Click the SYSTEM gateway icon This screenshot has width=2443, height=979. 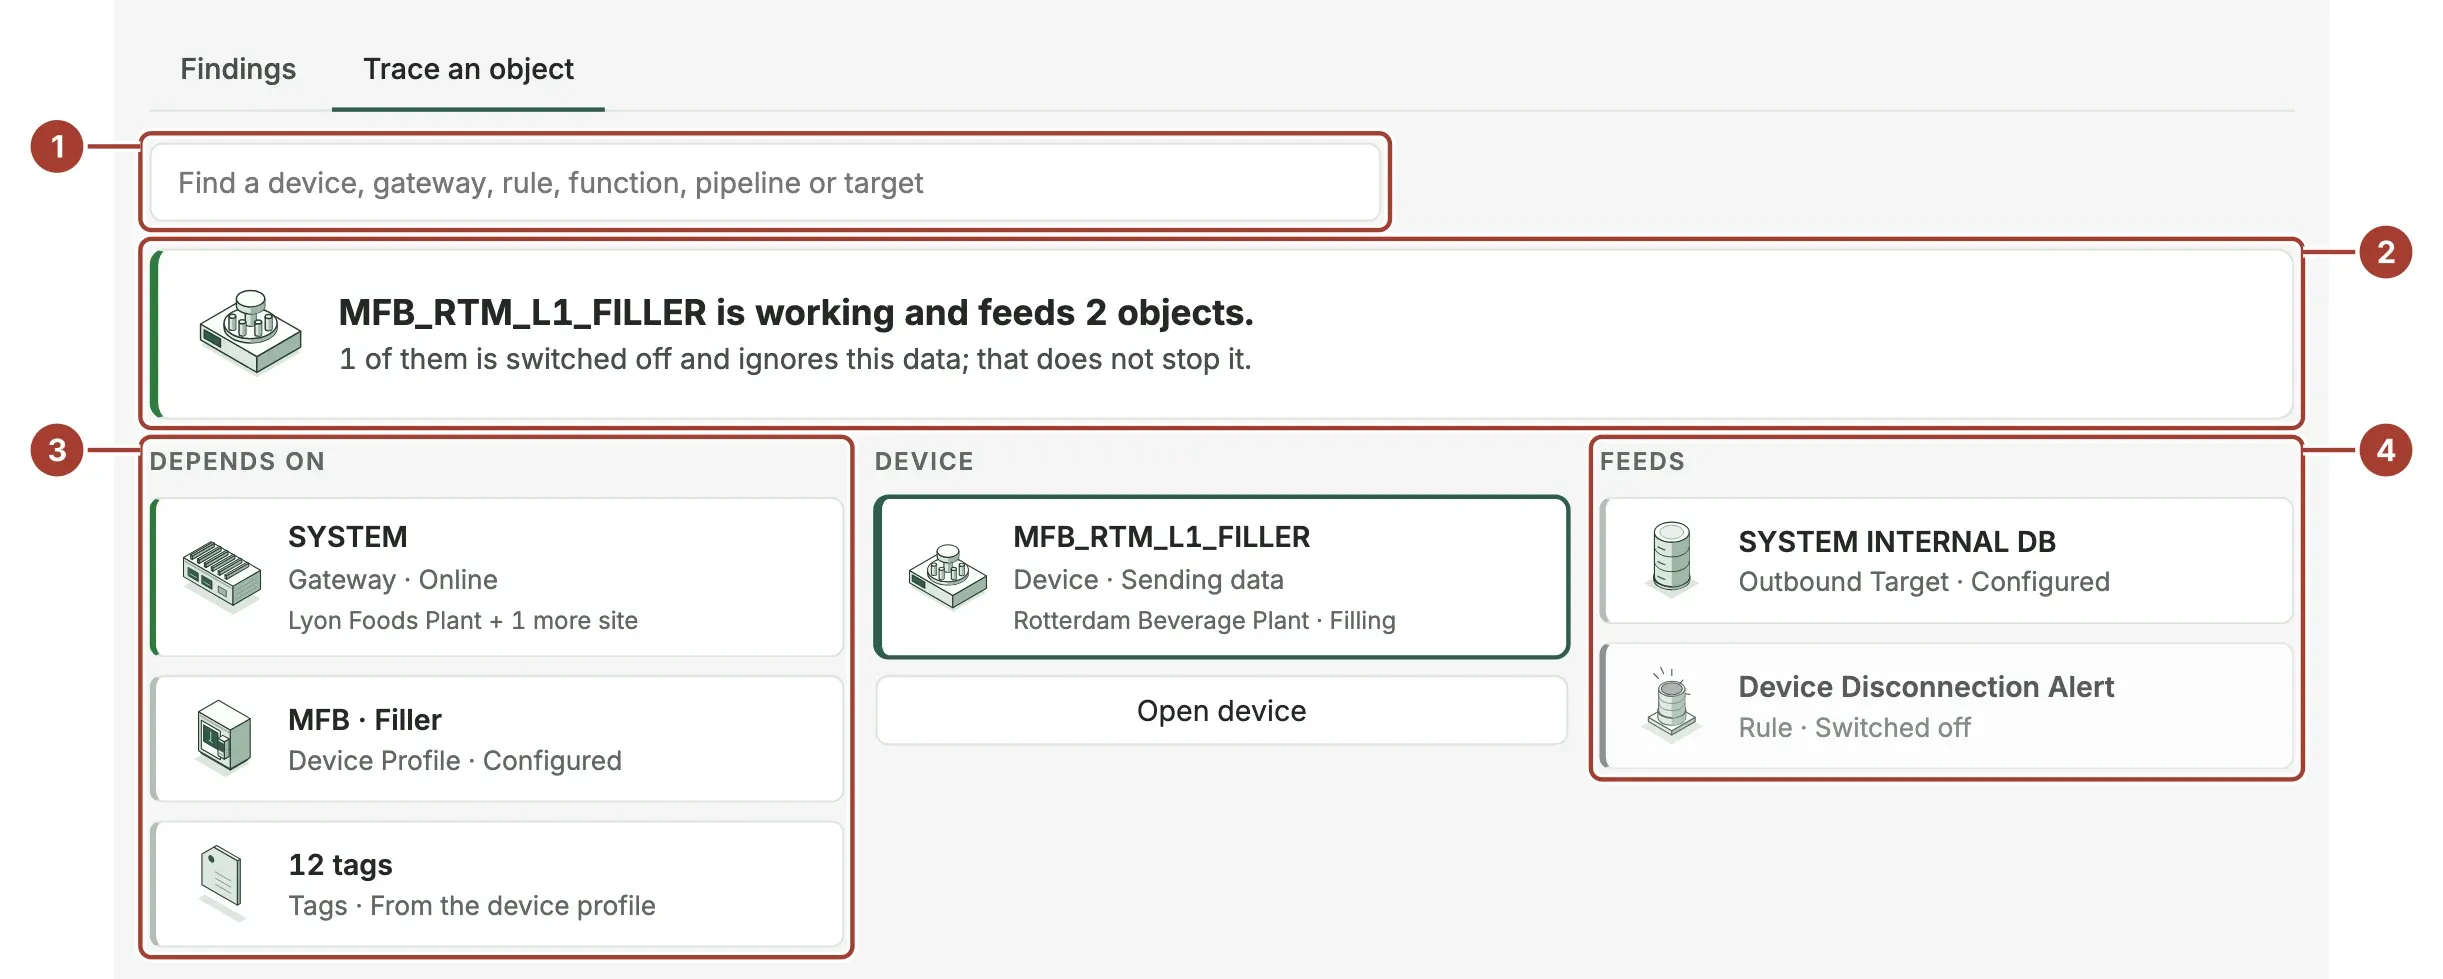tap(222, 576)
